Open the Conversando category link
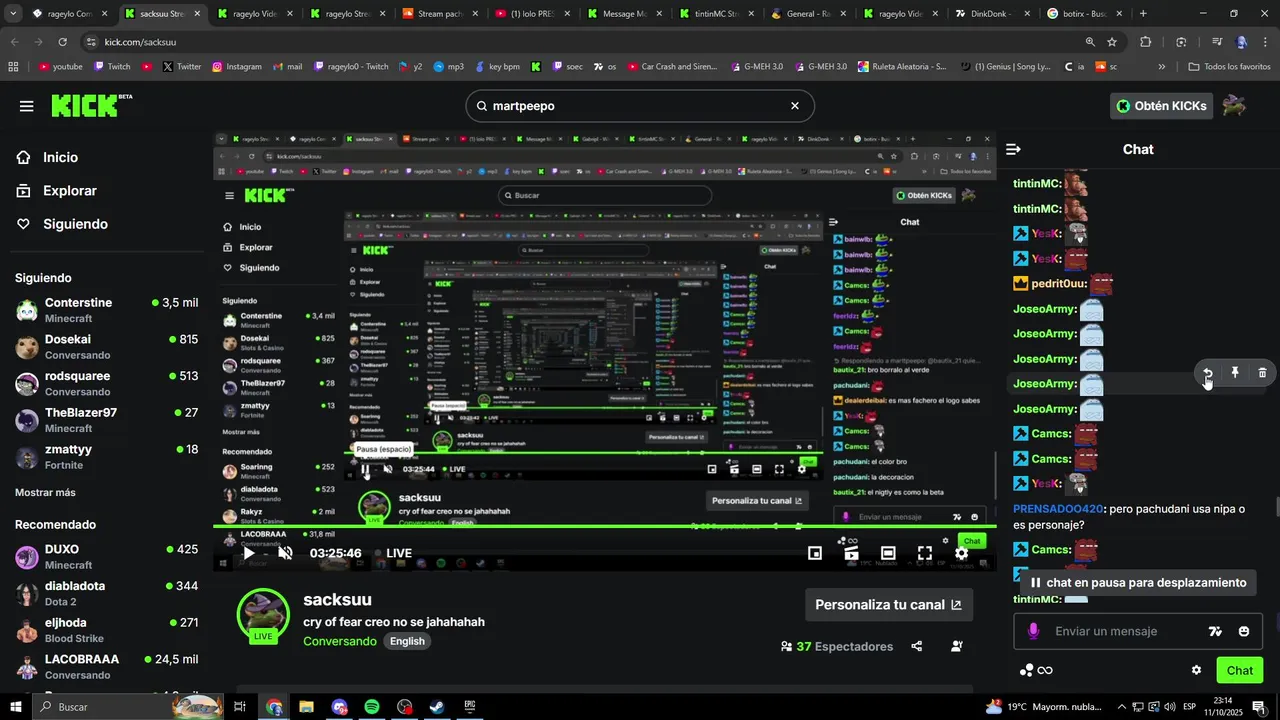Image resolution: width=1280 pixels, height=720 pixels. (x=340, y=641)
